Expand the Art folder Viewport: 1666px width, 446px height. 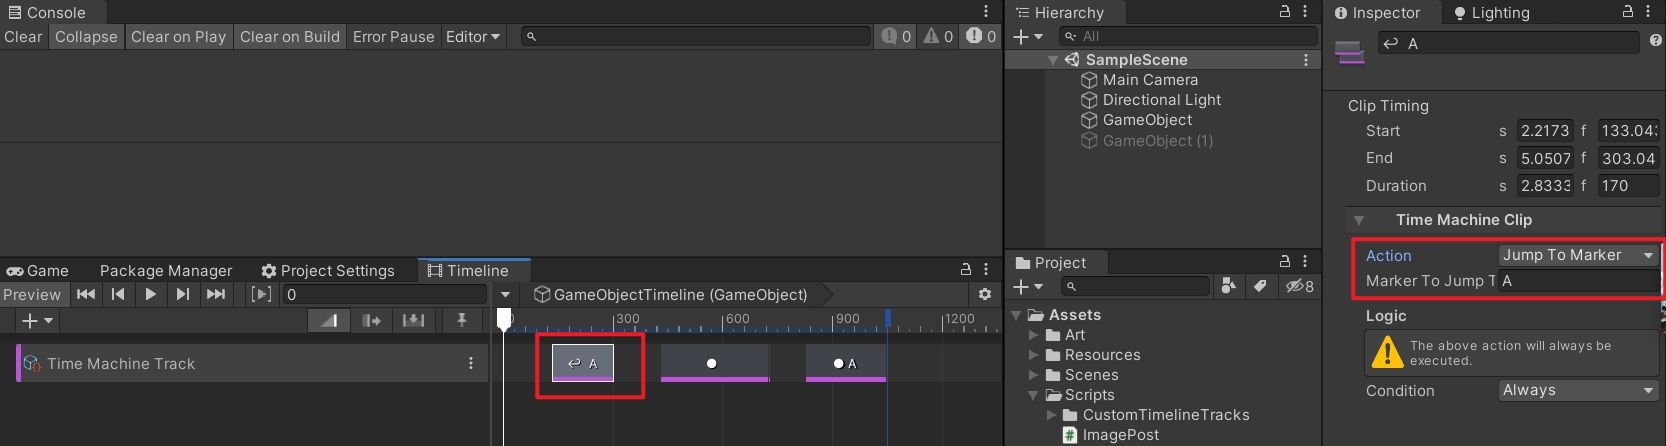pyautogui.click(x=1034, y=335)
